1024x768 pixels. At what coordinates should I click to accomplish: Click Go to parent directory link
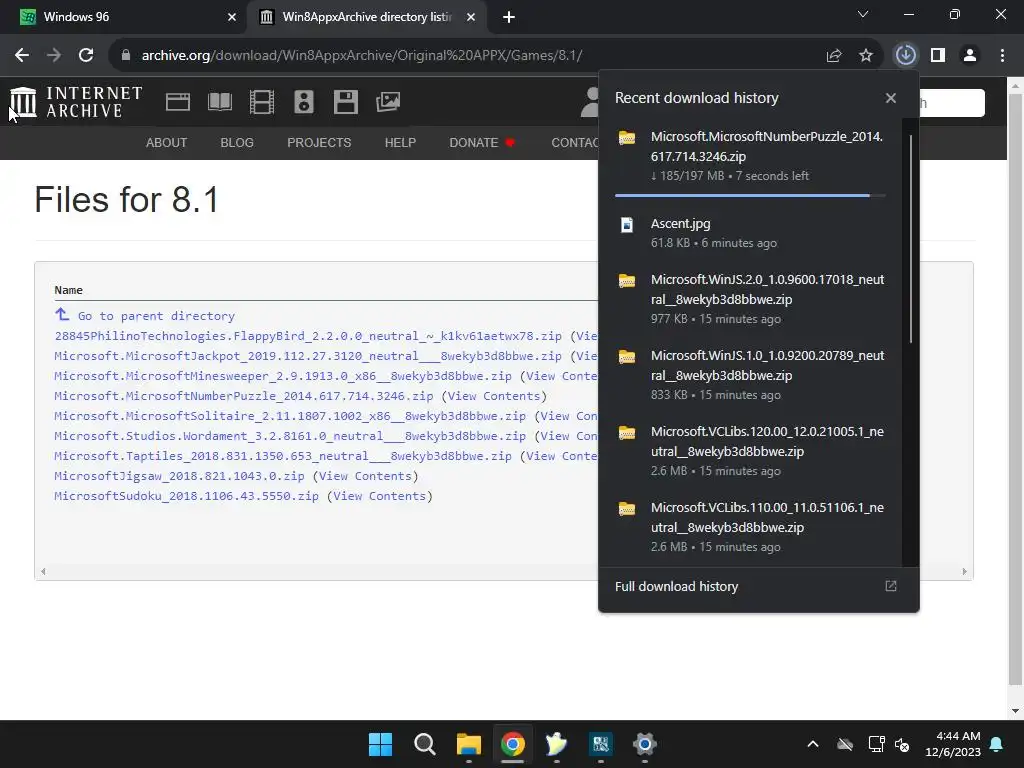click(156, 316)
